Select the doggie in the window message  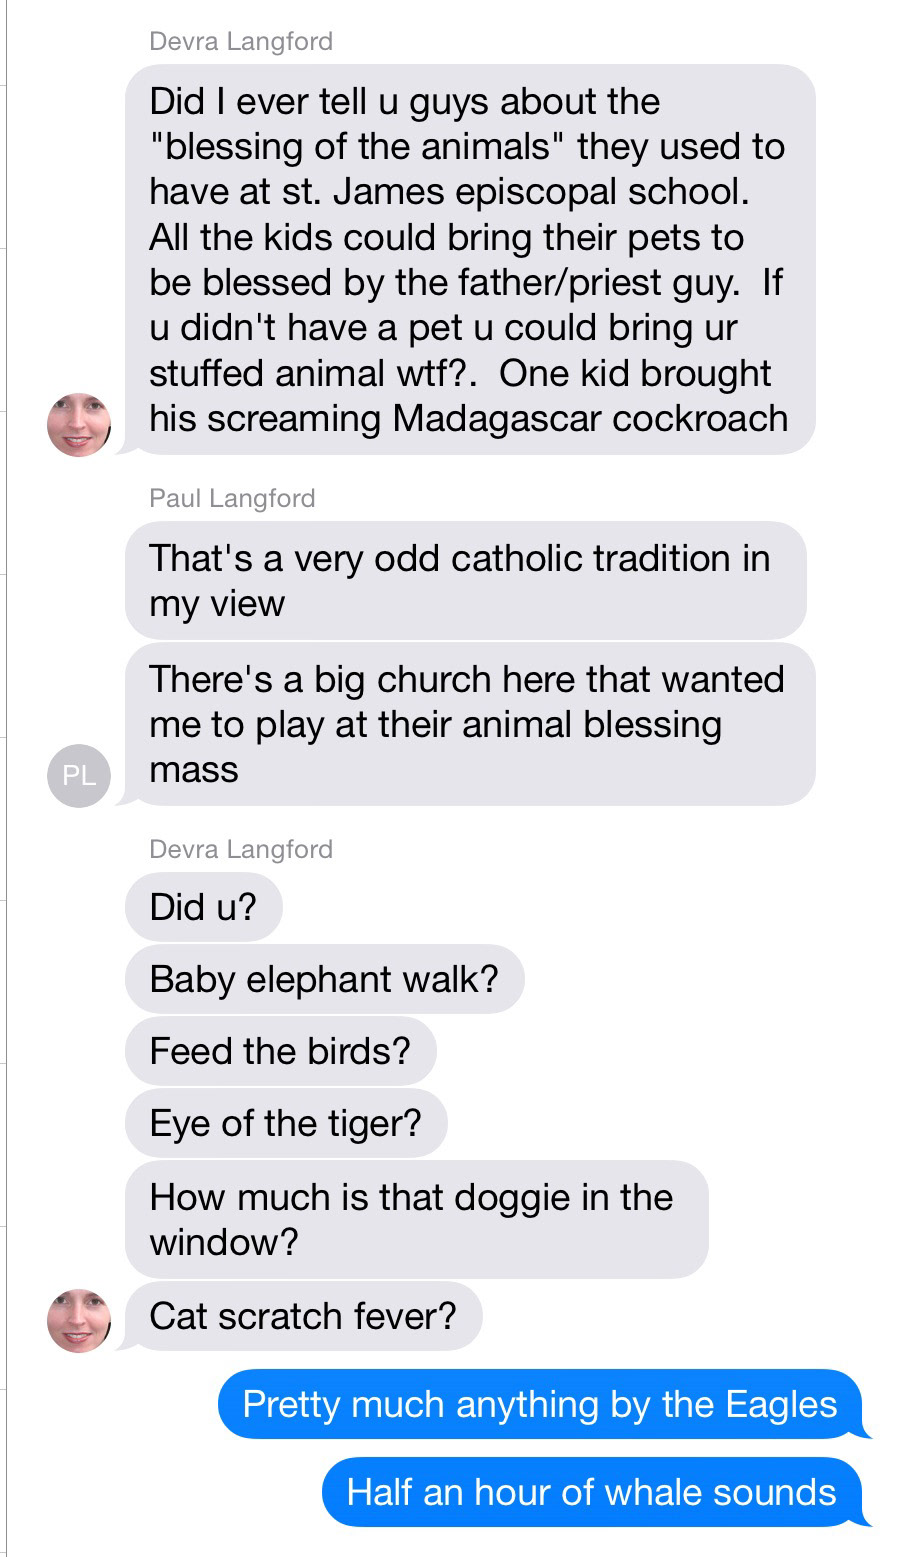pos(415,1219)
